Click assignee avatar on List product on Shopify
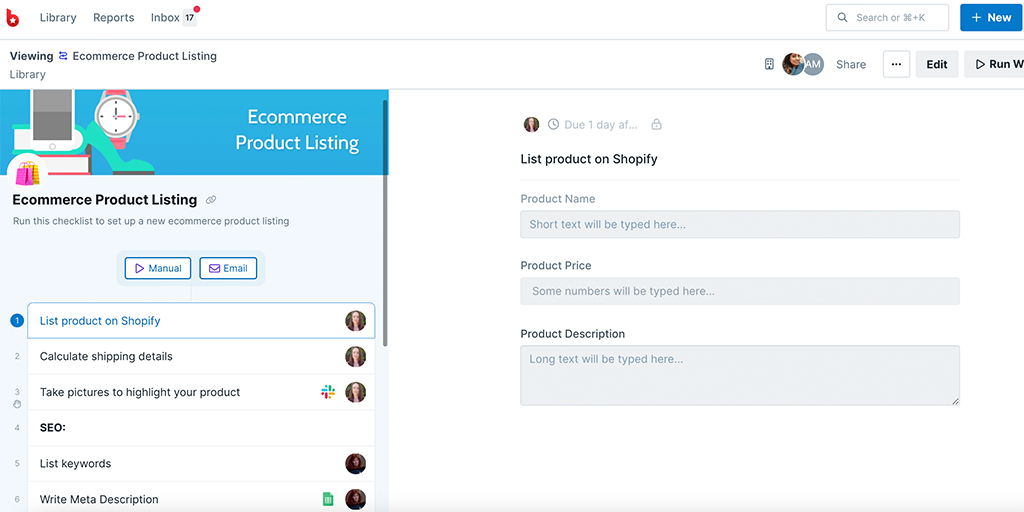The image size is (1024, 512). [355, 321]
